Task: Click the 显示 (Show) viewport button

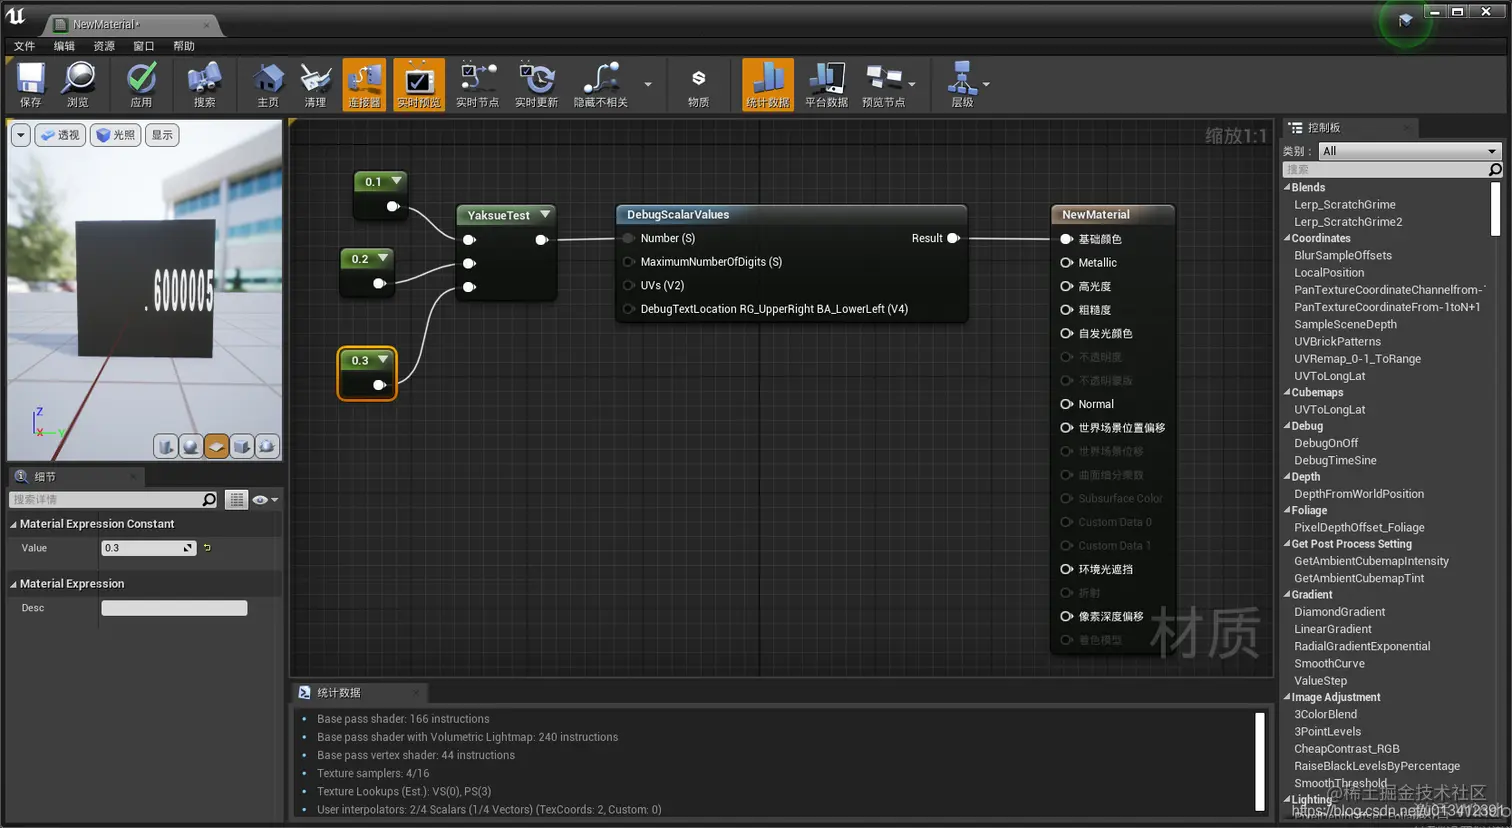Action: click(x=162, y=135)
